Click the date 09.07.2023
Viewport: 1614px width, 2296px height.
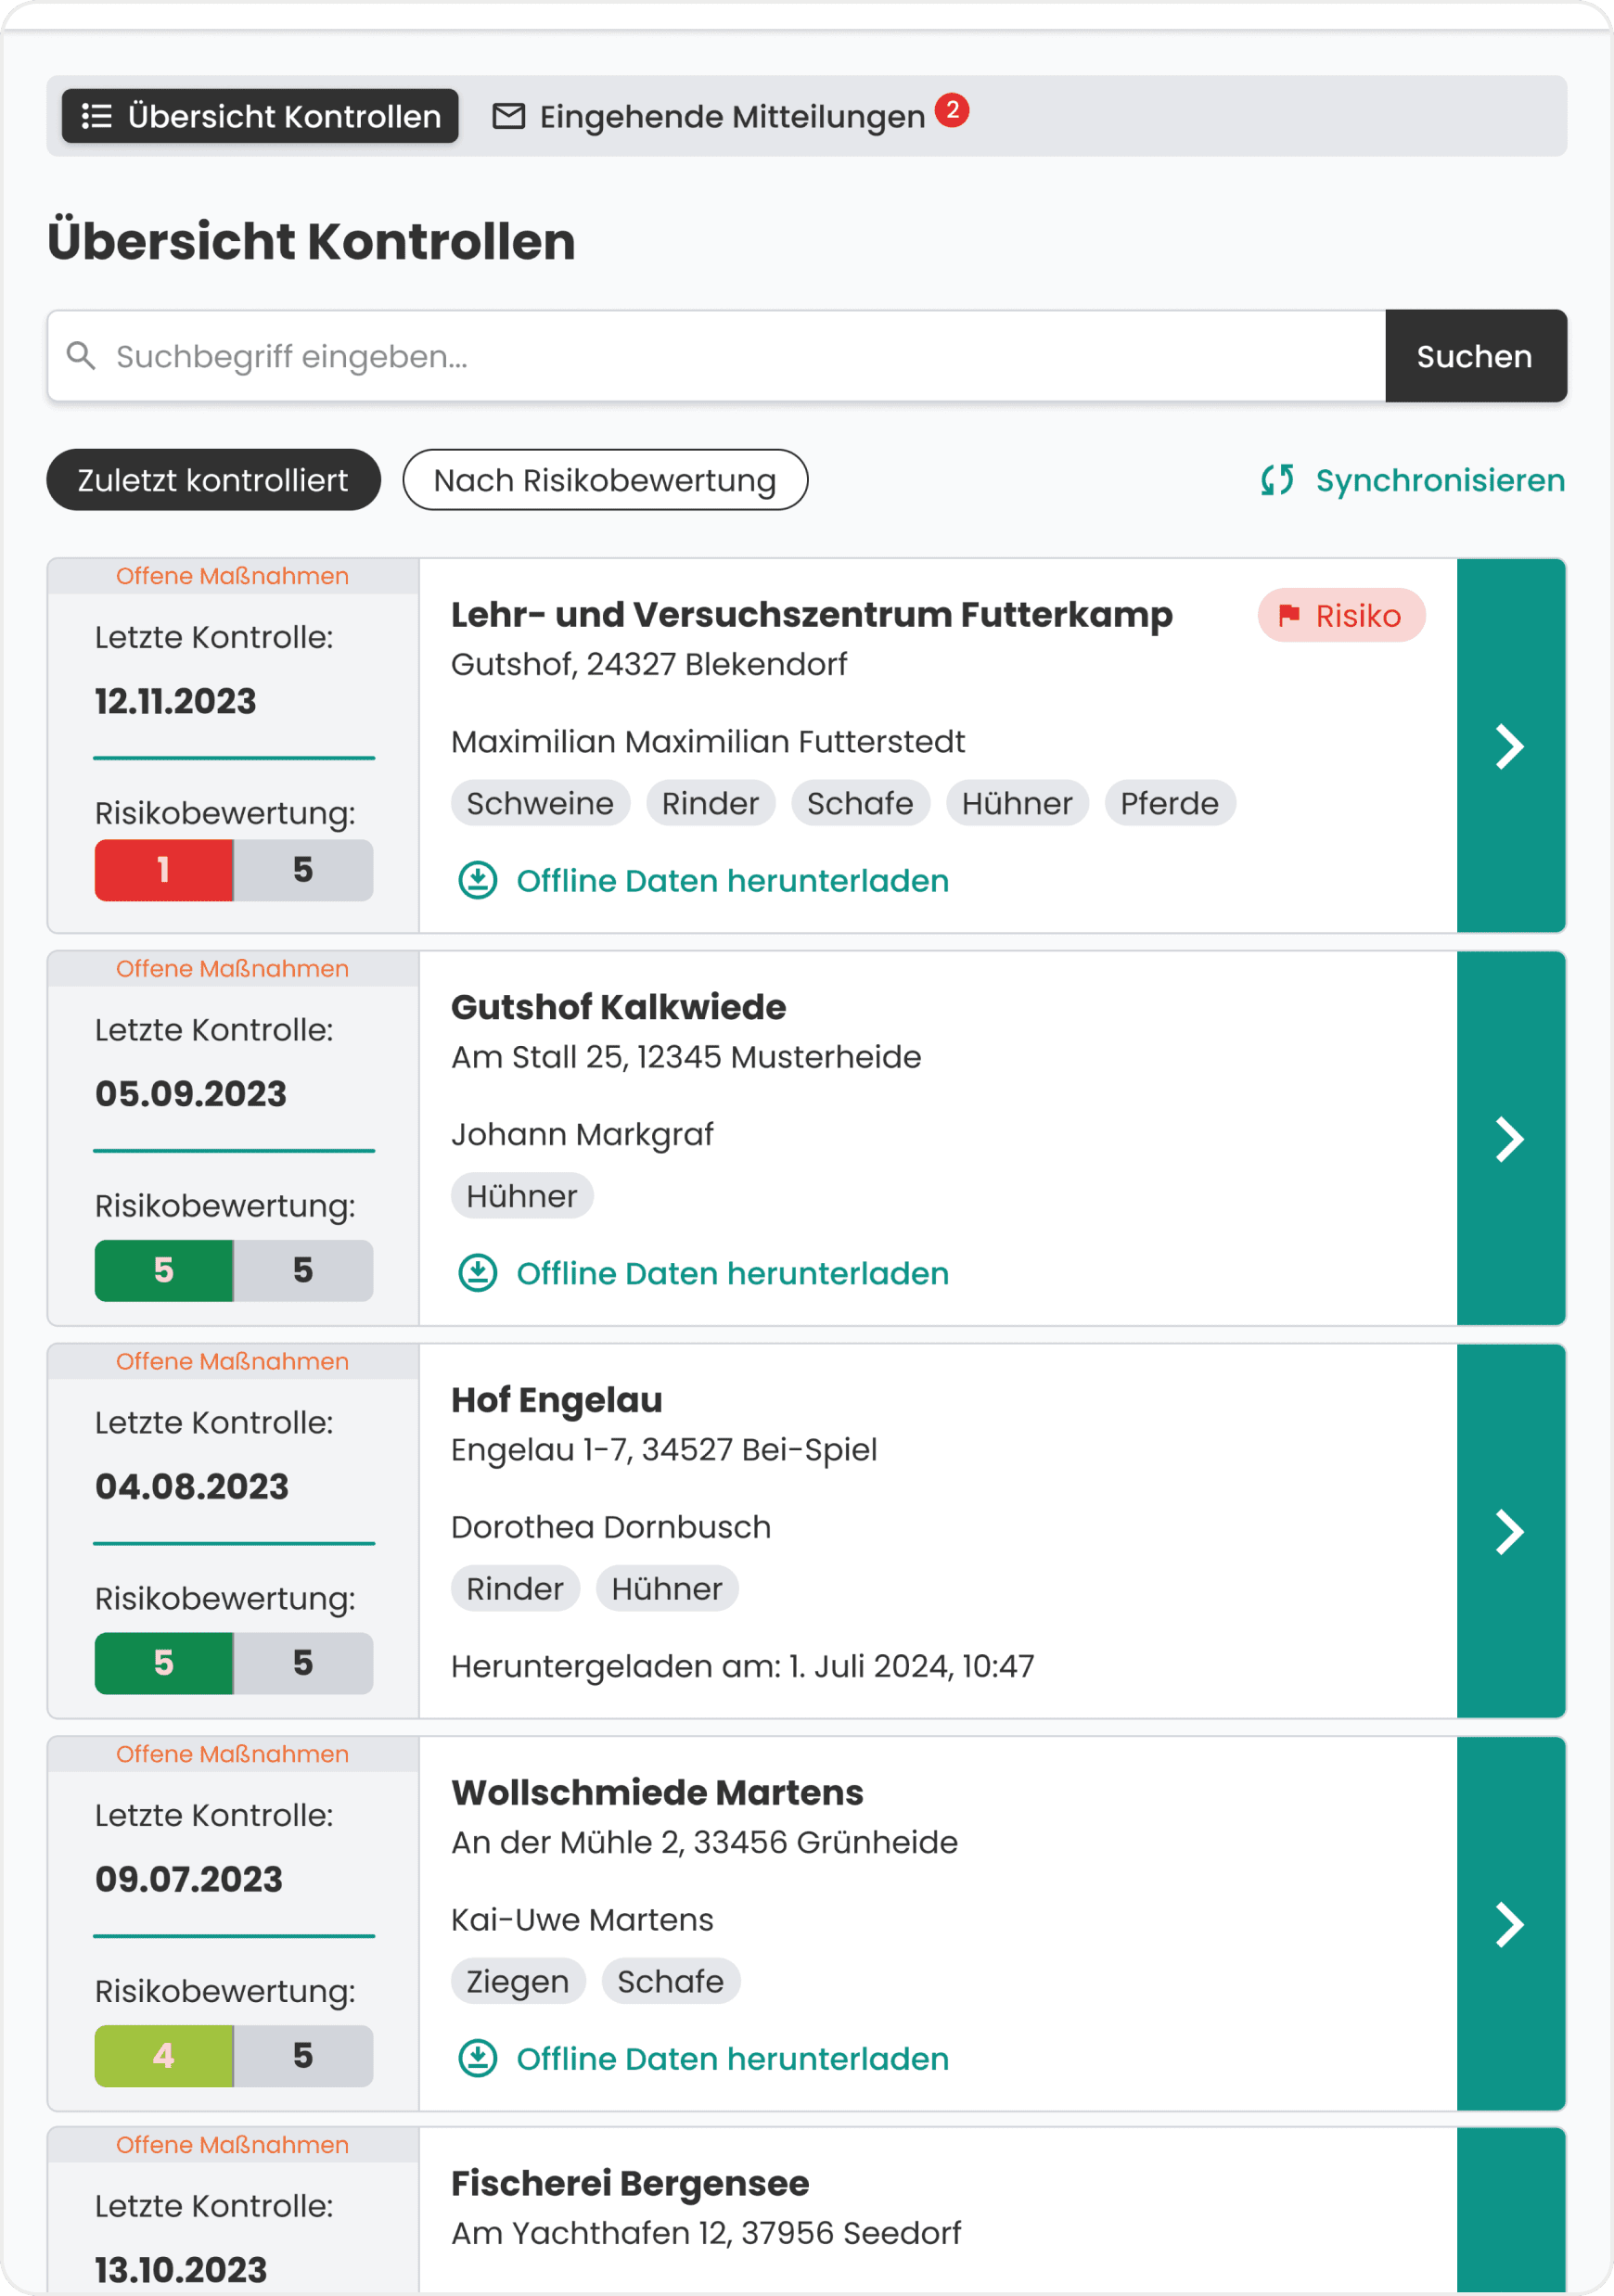click(x=189, y=1881)
